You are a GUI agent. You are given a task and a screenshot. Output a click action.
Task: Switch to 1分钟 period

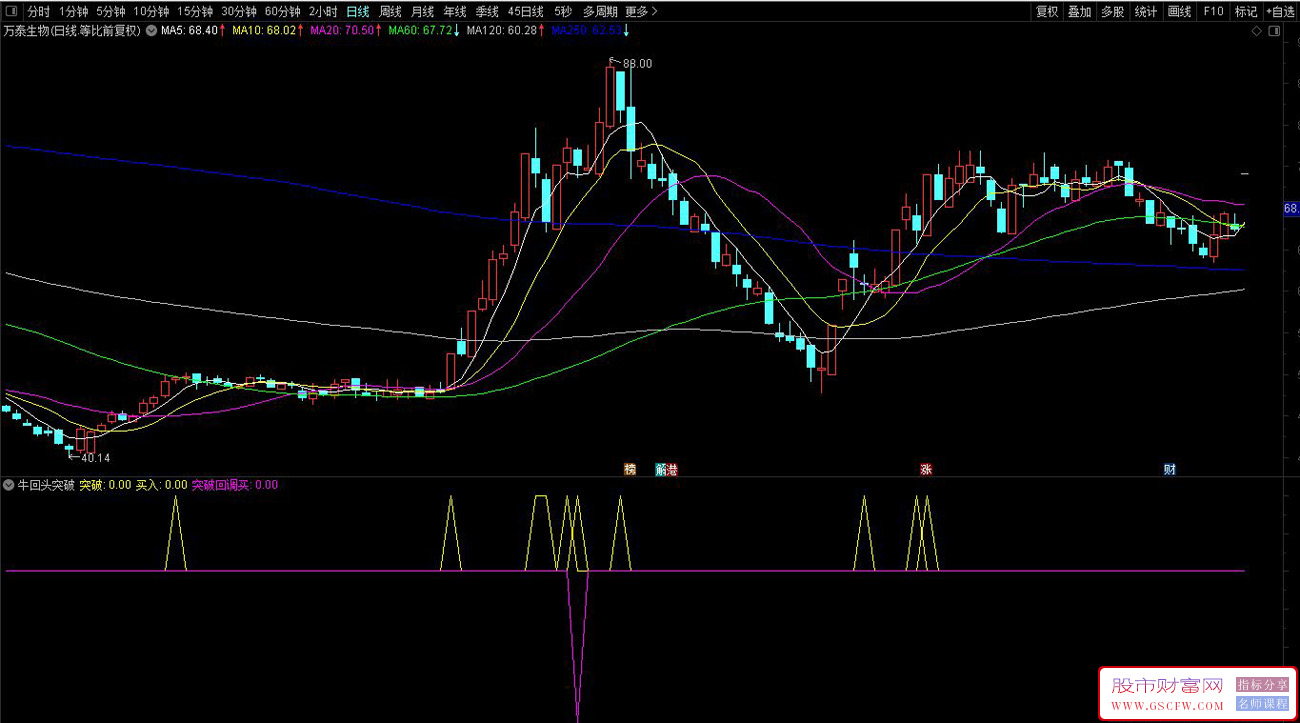[x=73, y=12]
